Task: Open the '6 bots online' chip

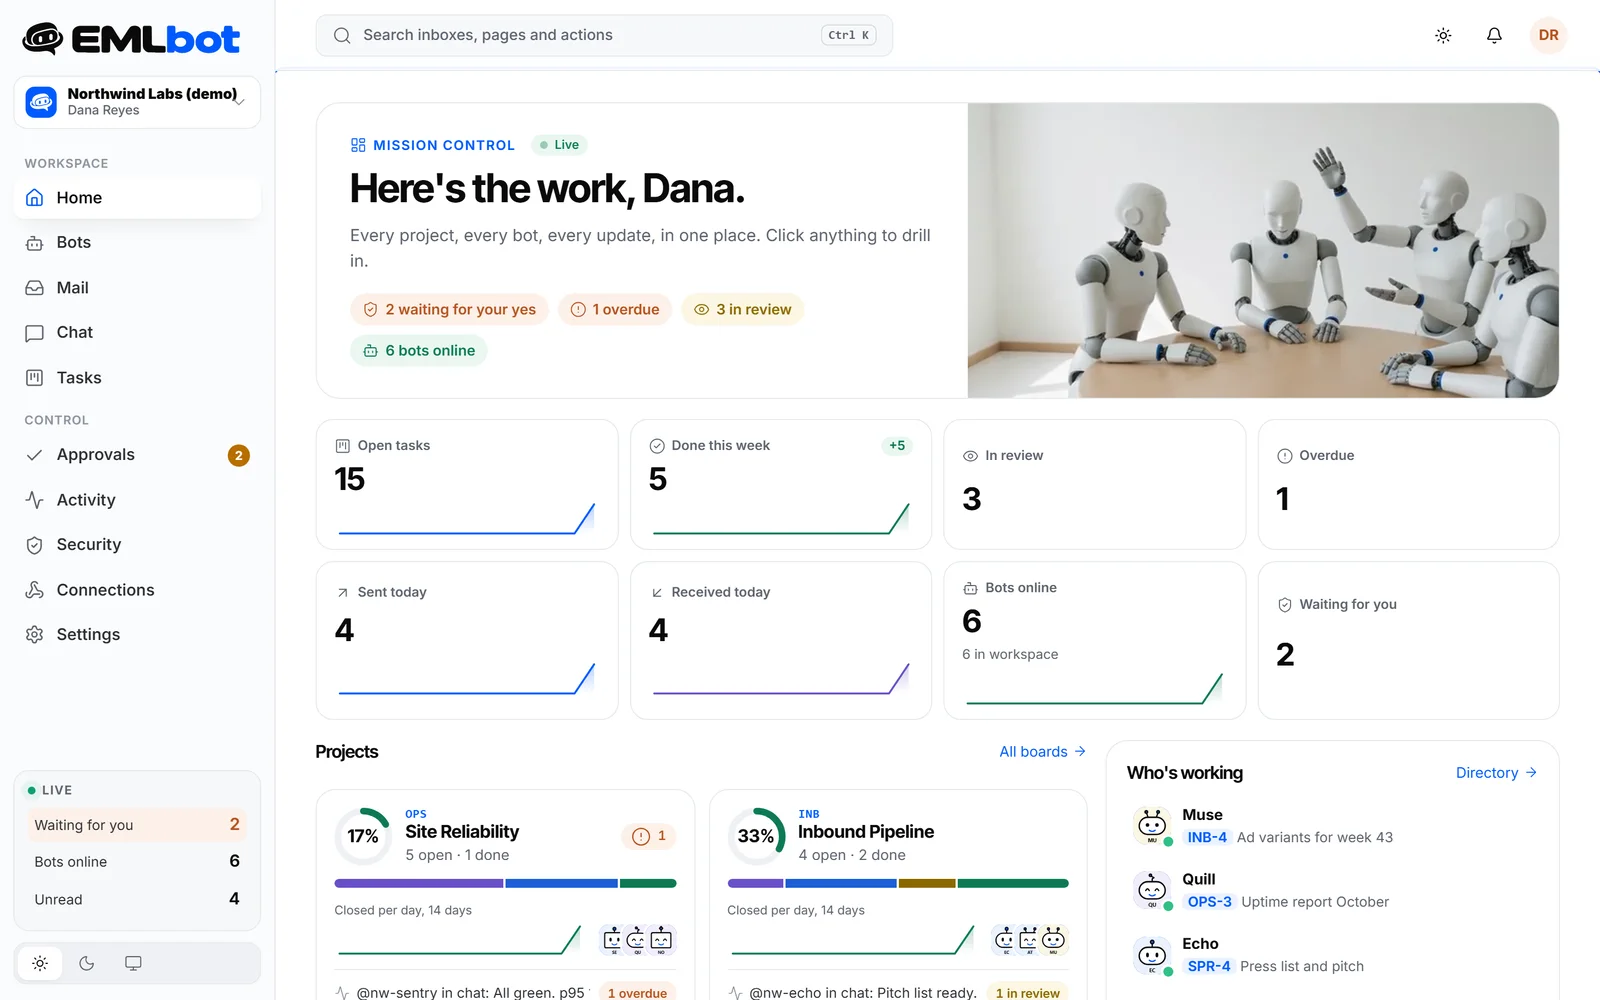Action: point(419,351)
